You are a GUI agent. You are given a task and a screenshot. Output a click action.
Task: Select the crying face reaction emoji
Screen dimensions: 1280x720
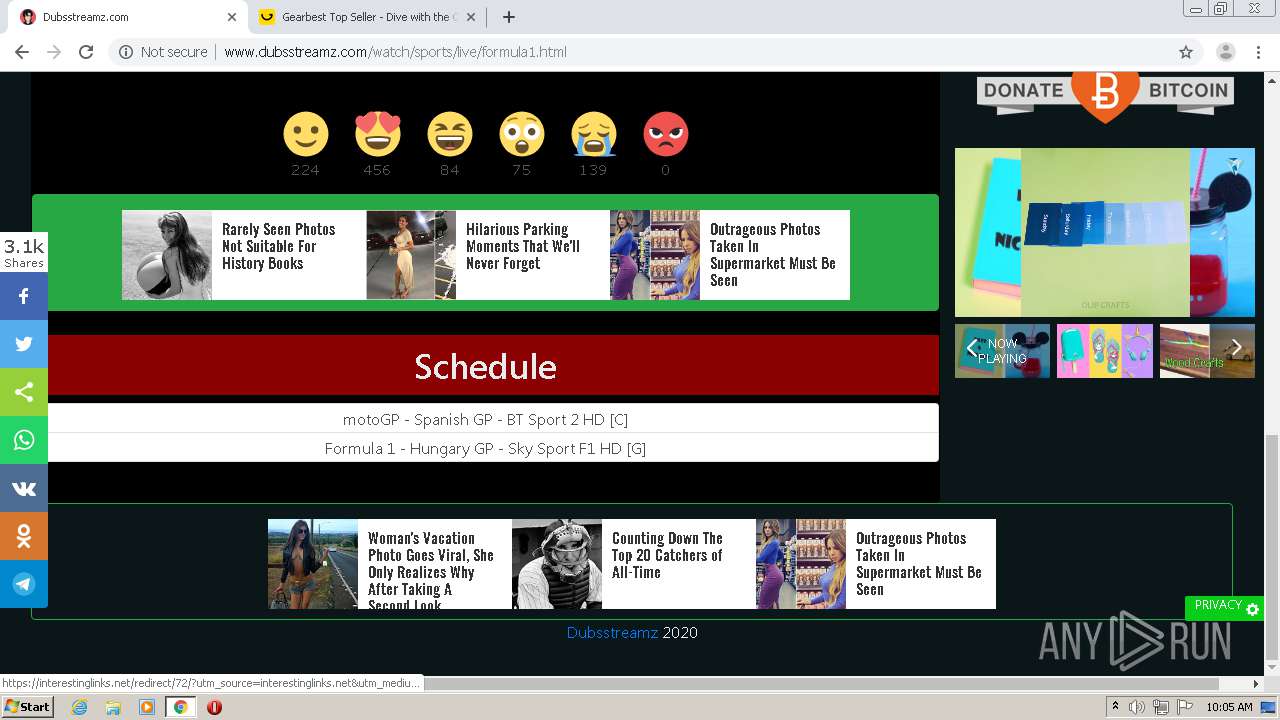click(593, 134)
